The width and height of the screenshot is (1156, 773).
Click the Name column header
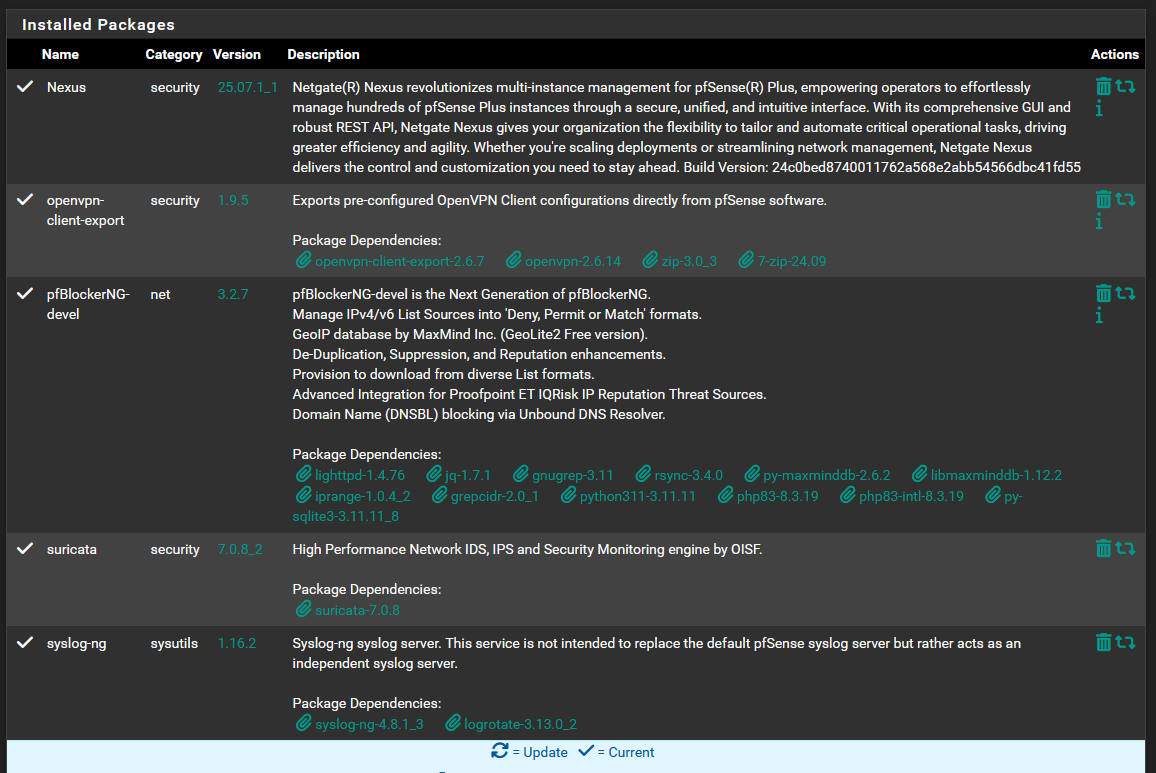tap(60, 55)
